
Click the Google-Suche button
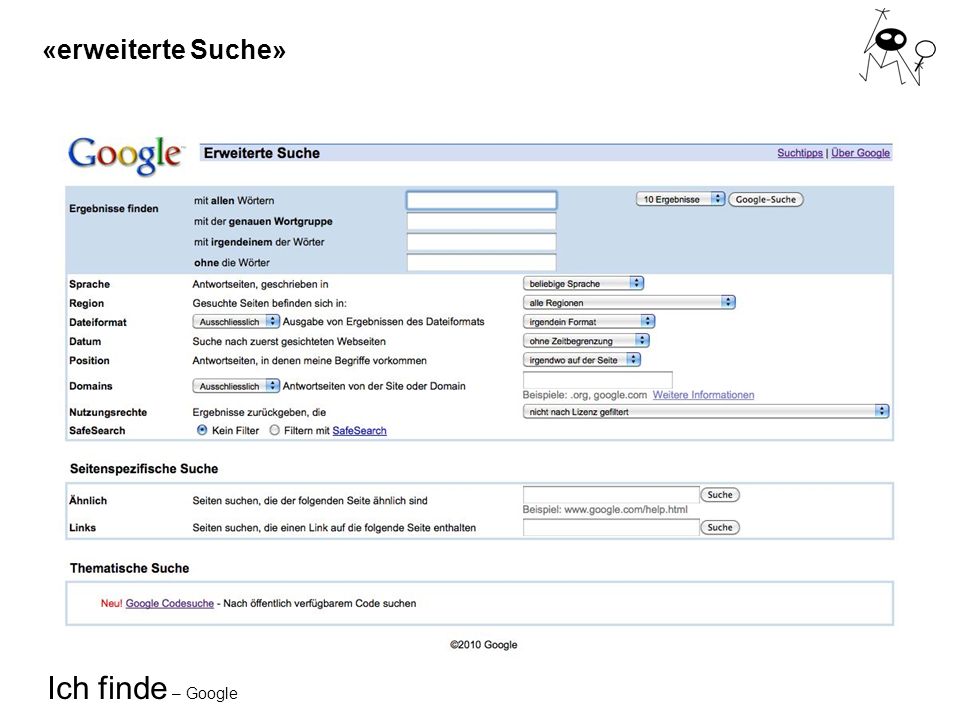tap(765, 200)
